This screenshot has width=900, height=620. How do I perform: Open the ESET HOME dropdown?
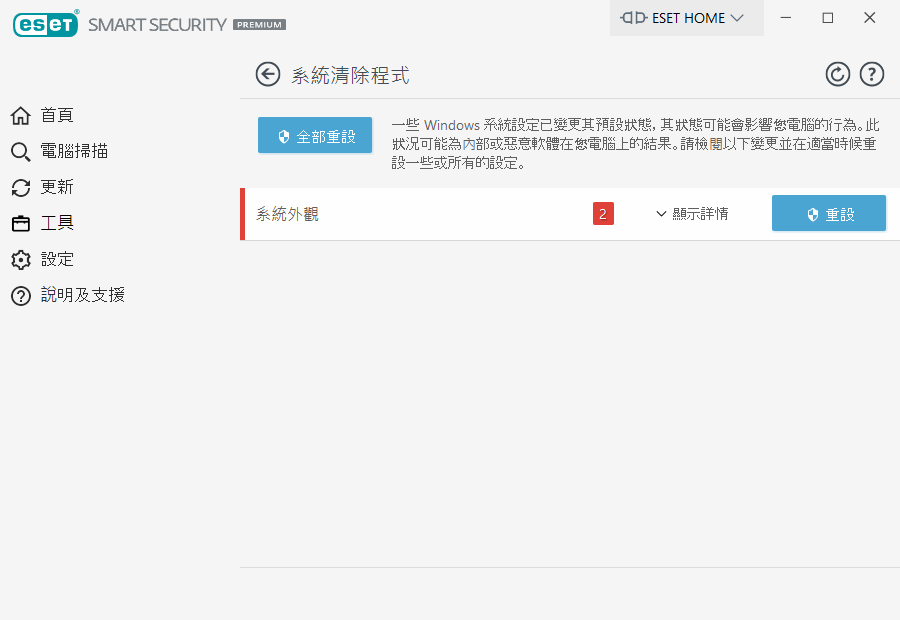click(x=686, y=18)
